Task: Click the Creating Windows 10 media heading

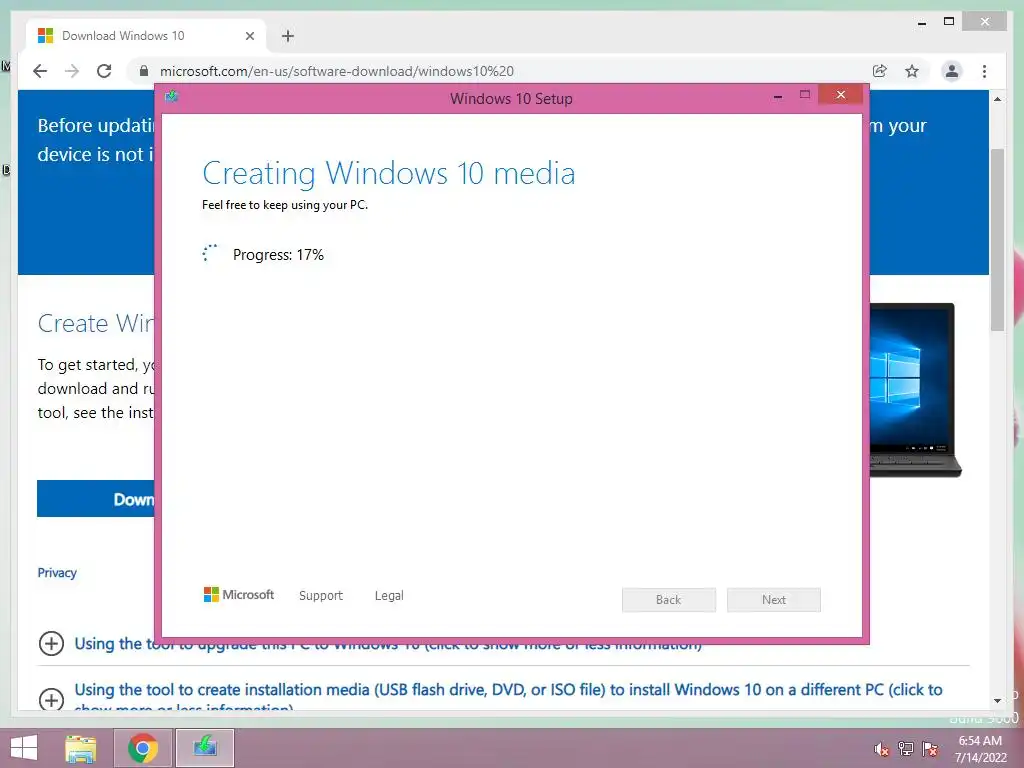Action: tap(389, 174)
